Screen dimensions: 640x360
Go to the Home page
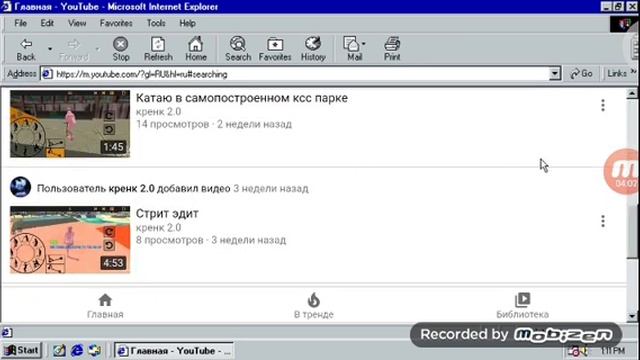tap(196, 49)
